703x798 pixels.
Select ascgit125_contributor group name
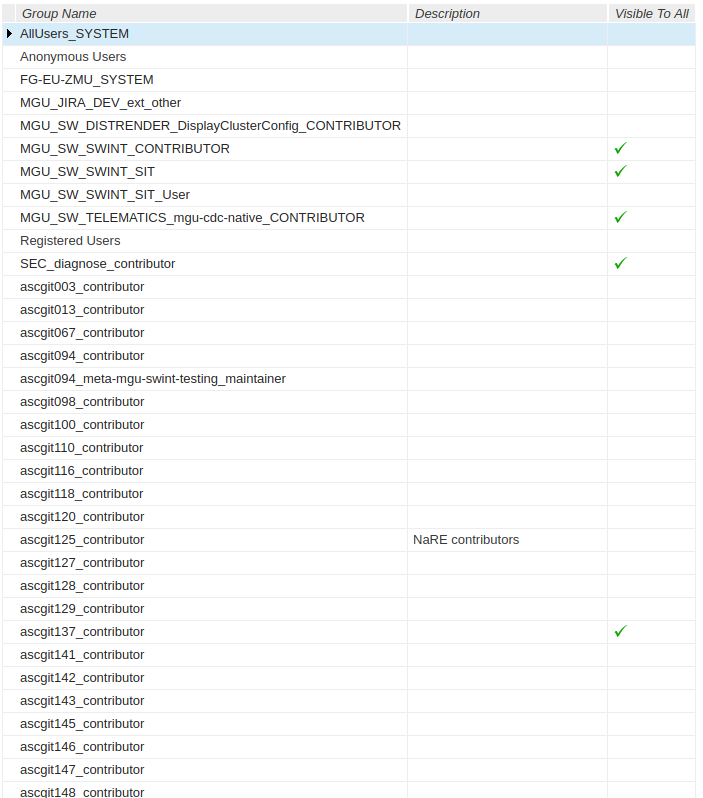pyautogui.click(x=82, y=539)
